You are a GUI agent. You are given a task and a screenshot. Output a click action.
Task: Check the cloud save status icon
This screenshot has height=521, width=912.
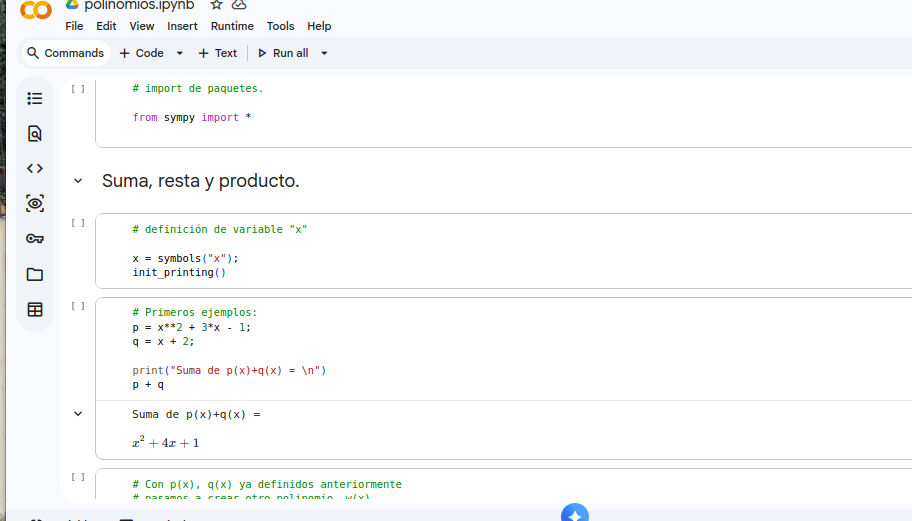click(239, 5)
